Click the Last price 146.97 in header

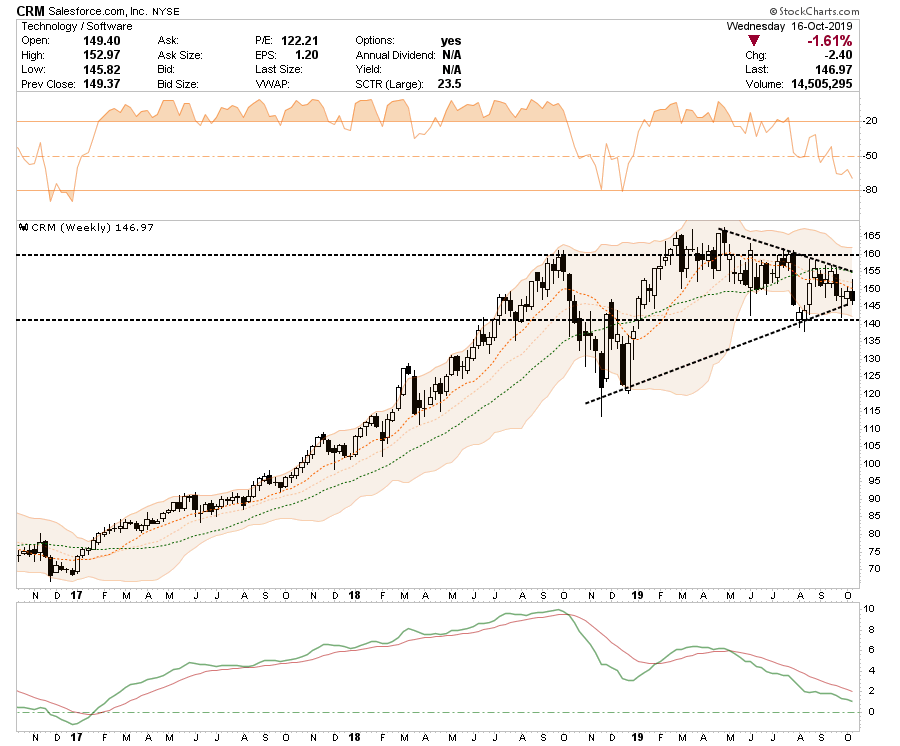[x=833, y=69]
